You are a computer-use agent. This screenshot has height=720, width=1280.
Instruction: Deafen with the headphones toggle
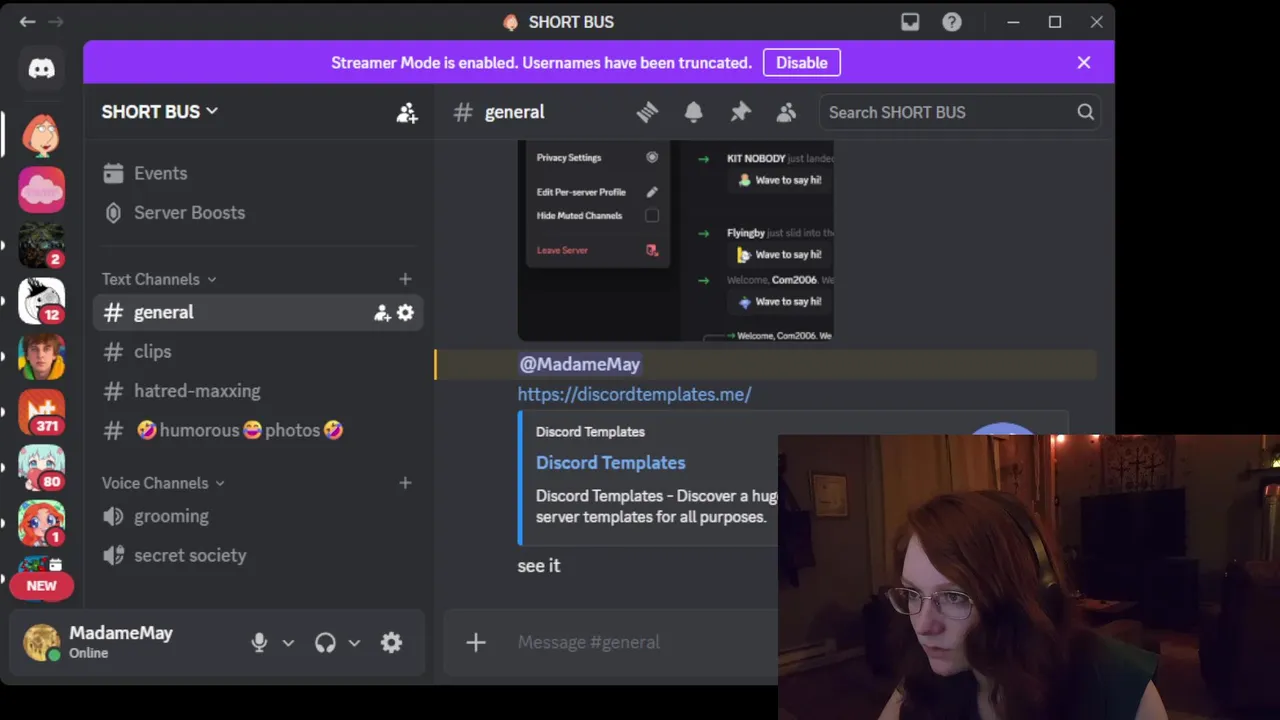(325, 643)
